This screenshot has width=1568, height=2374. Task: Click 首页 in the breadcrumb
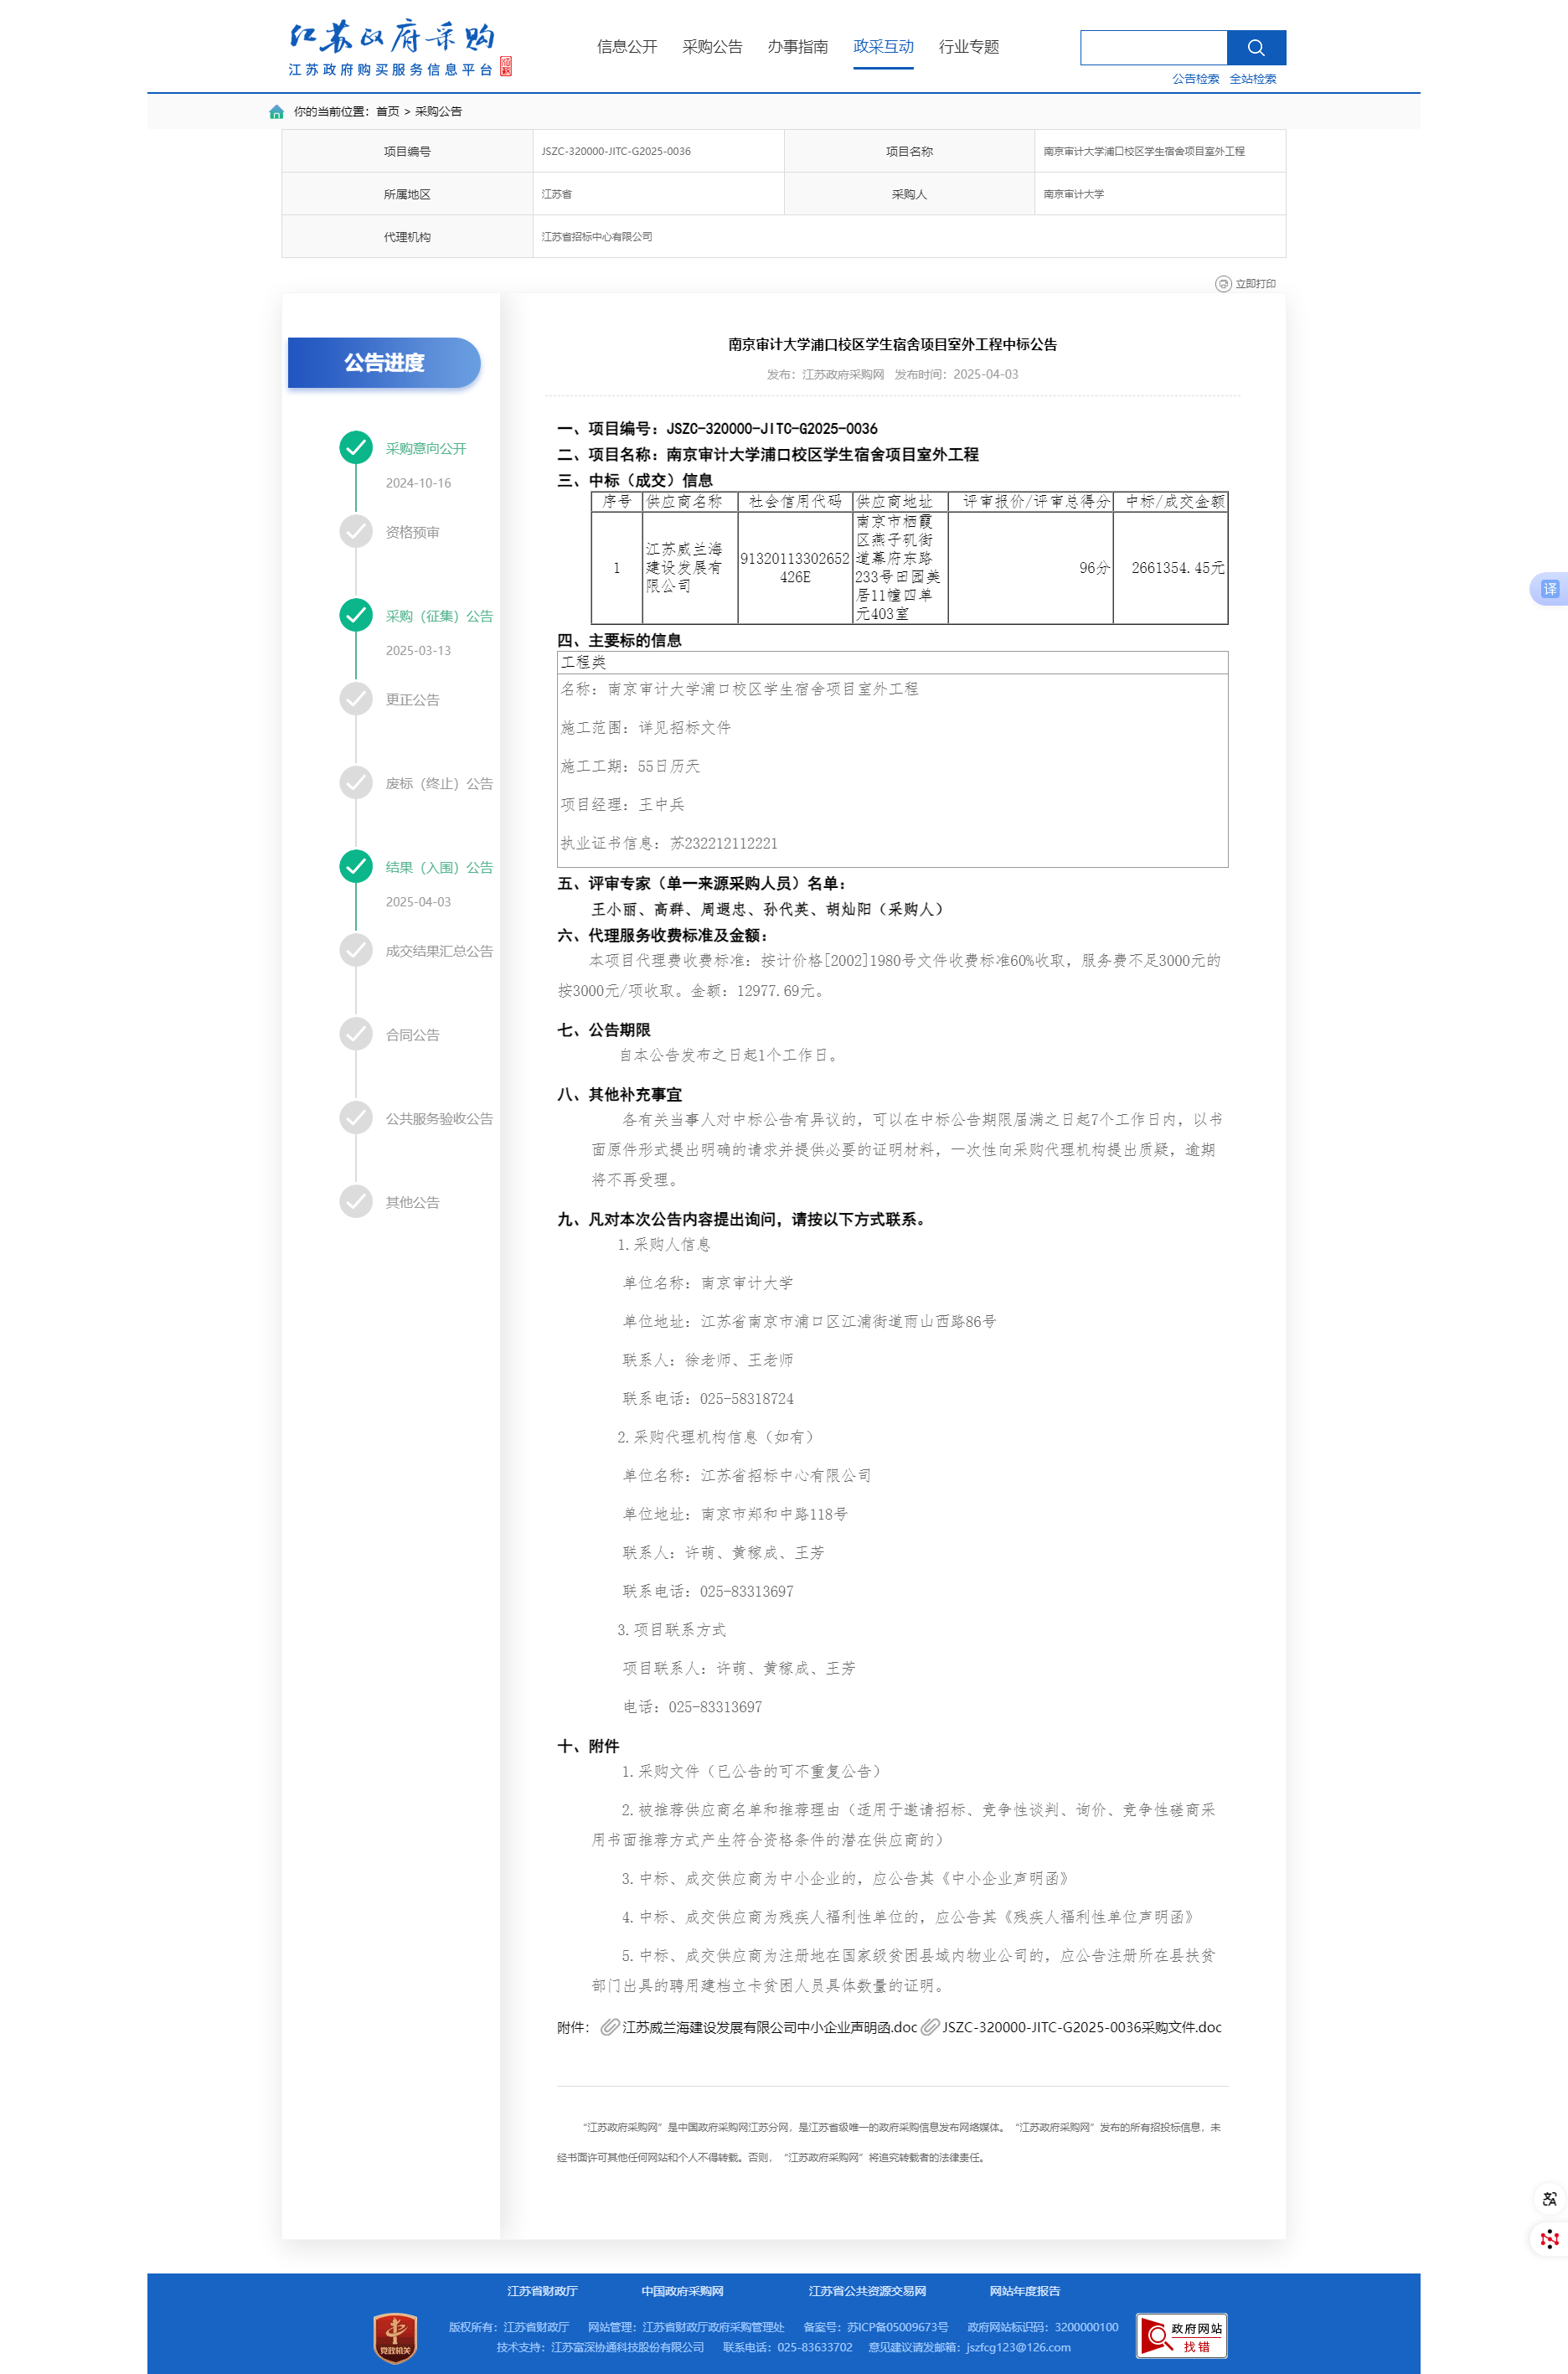click(387, 112)
